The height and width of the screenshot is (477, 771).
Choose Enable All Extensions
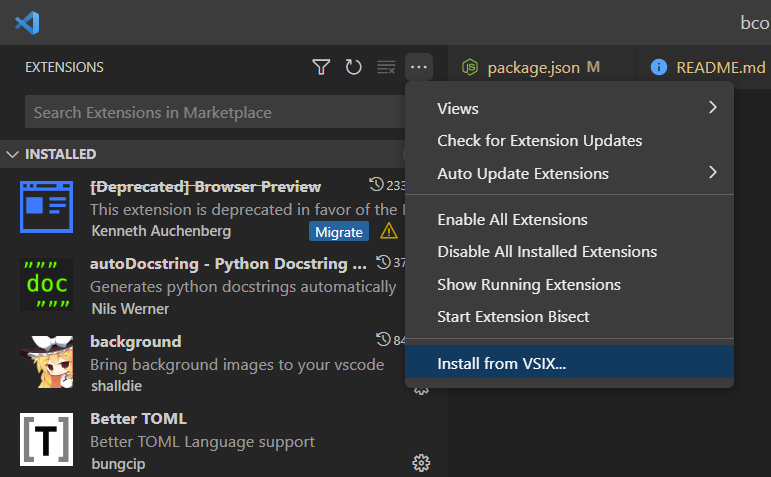tap(569, 219)
